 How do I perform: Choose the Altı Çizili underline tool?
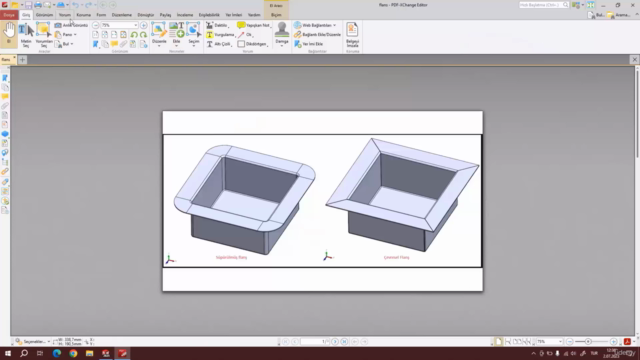(219, 44)
